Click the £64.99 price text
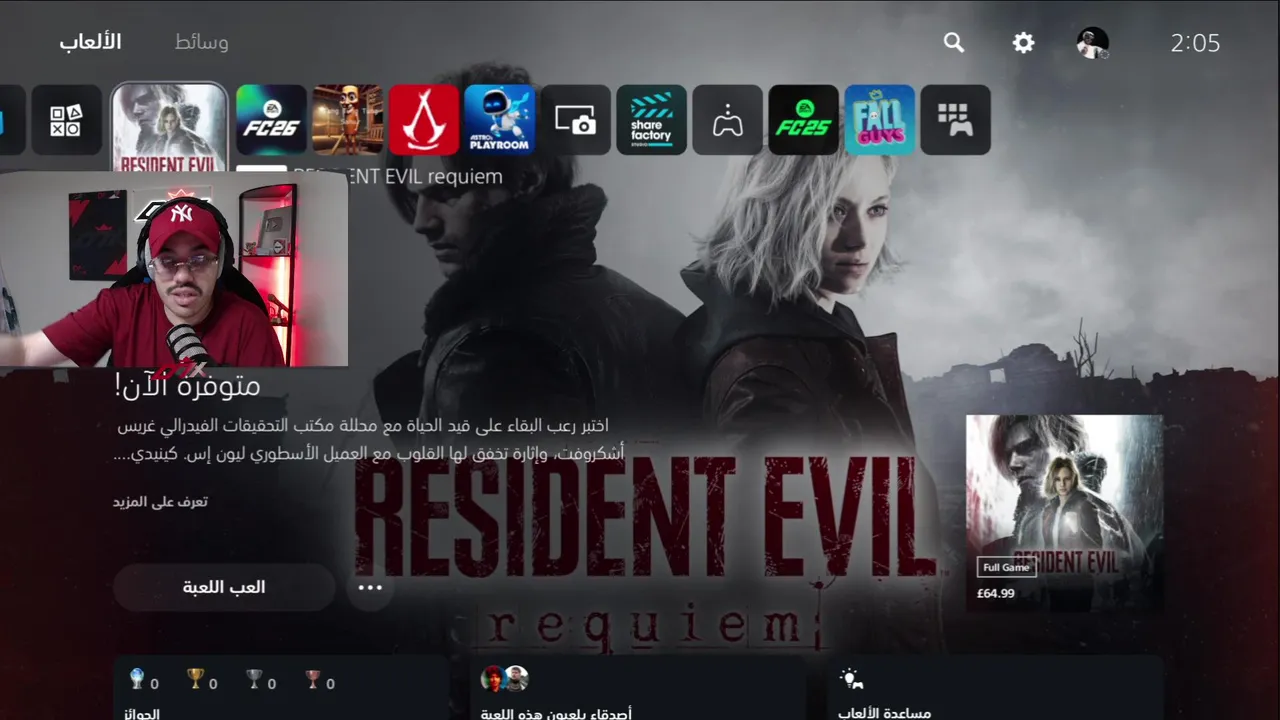Image resolution: width=1280 pixels, height=720 pixels. (996, 593)
